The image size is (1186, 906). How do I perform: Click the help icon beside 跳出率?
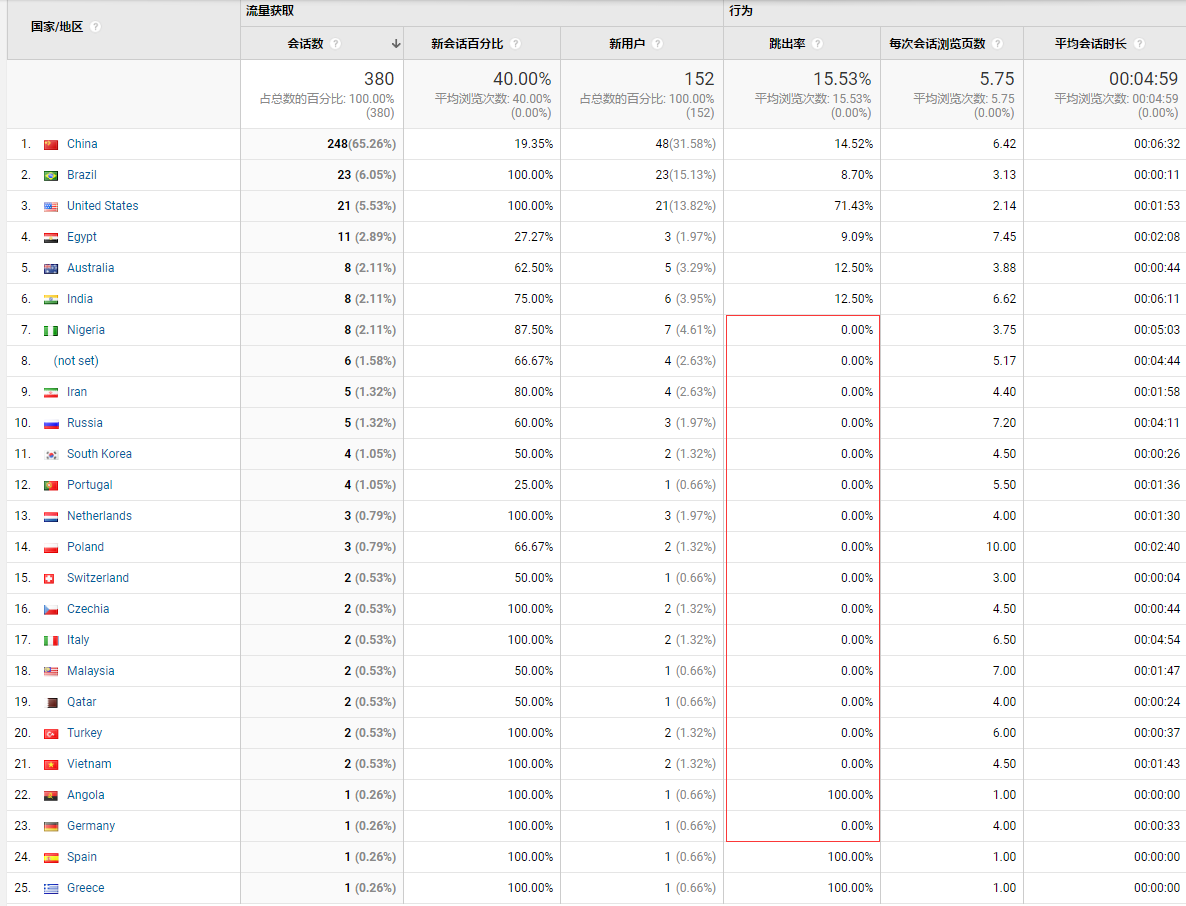click(x=817, y=43)
